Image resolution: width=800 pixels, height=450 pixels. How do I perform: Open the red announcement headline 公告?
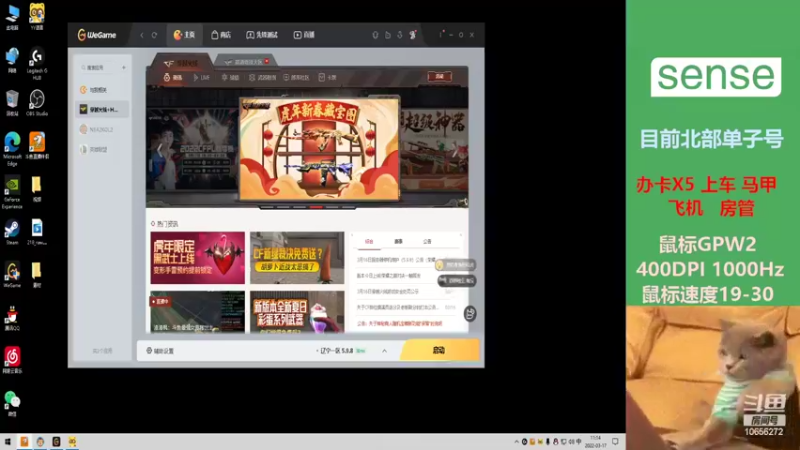pyautogui.click(x=399, y=323)
